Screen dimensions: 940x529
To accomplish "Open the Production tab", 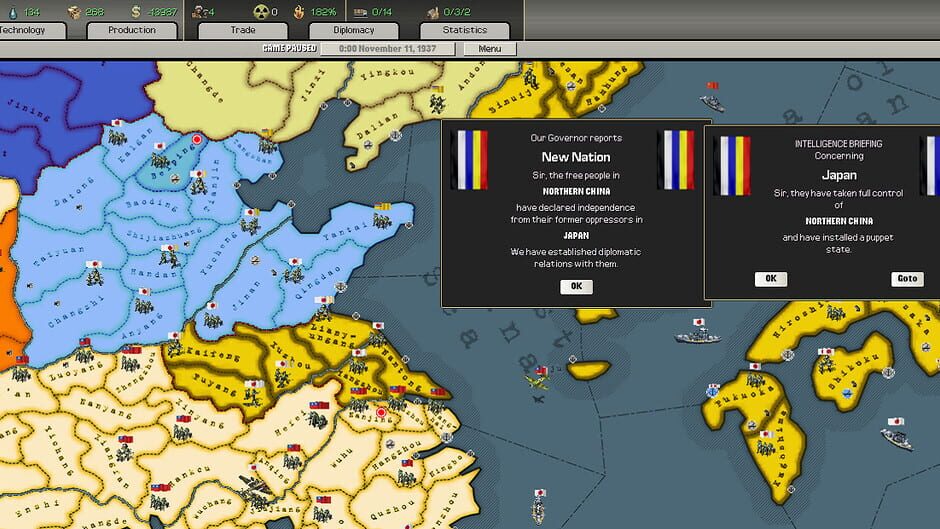I will pos(132,30).
